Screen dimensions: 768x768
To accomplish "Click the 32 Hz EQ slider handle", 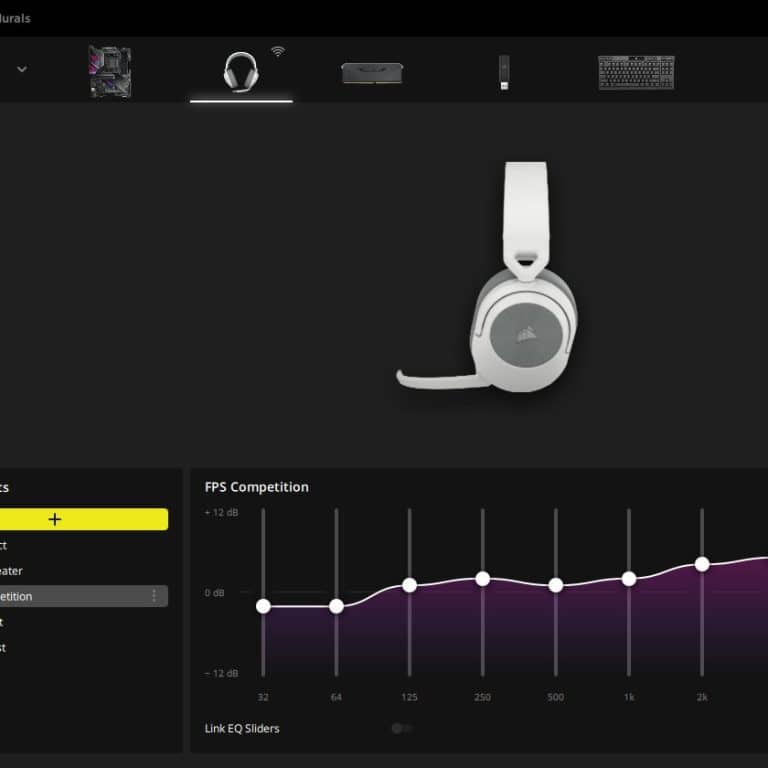I will coord(263,606).
